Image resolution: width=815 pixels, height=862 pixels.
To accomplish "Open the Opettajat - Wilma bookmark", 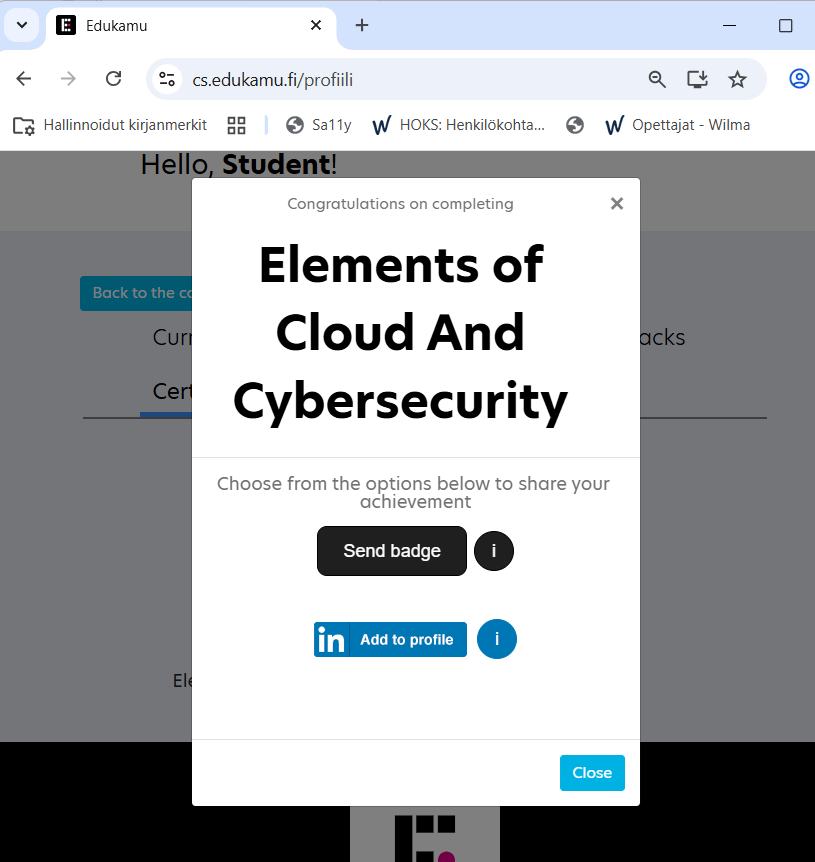I will pyautogui.click(x=678, y=125).
